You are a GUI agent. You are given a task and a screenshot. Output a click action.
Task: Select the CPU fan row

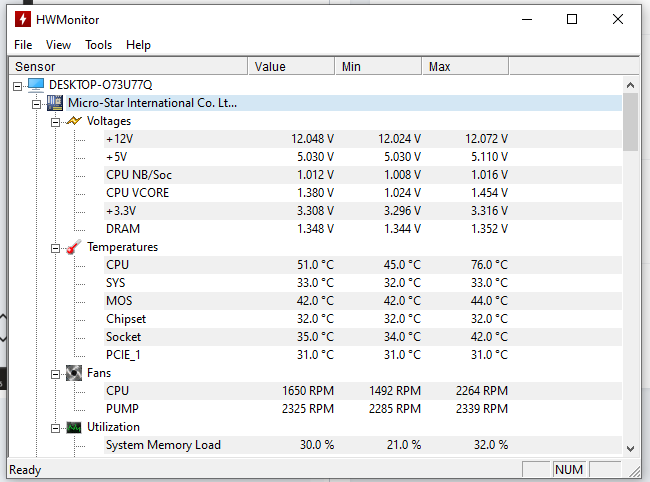point(363,391)
